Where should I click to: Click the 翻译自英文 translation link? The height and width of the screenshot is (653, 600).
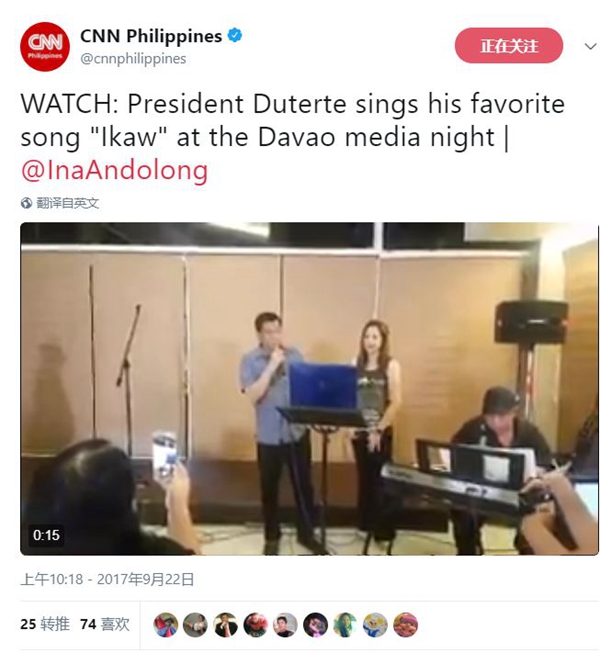(68, 203)
